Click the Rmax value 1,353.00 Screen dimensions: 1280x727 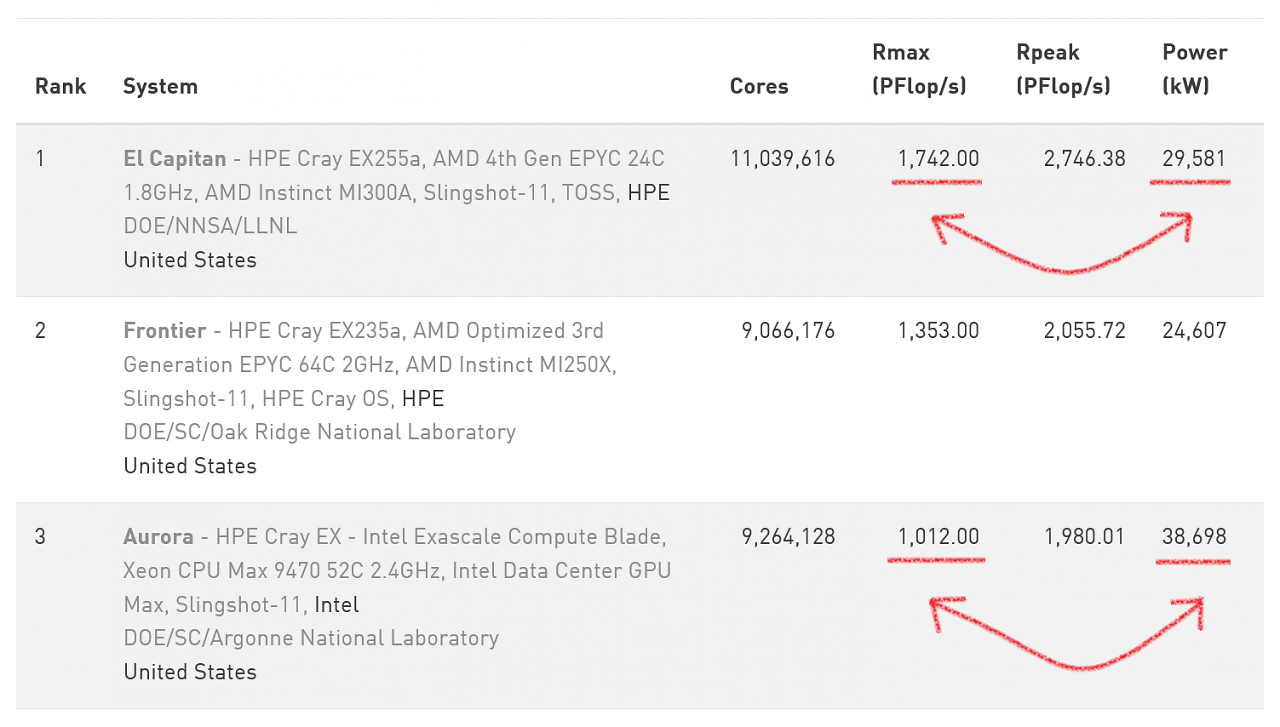pyautogui.click(x=938, y=330)
